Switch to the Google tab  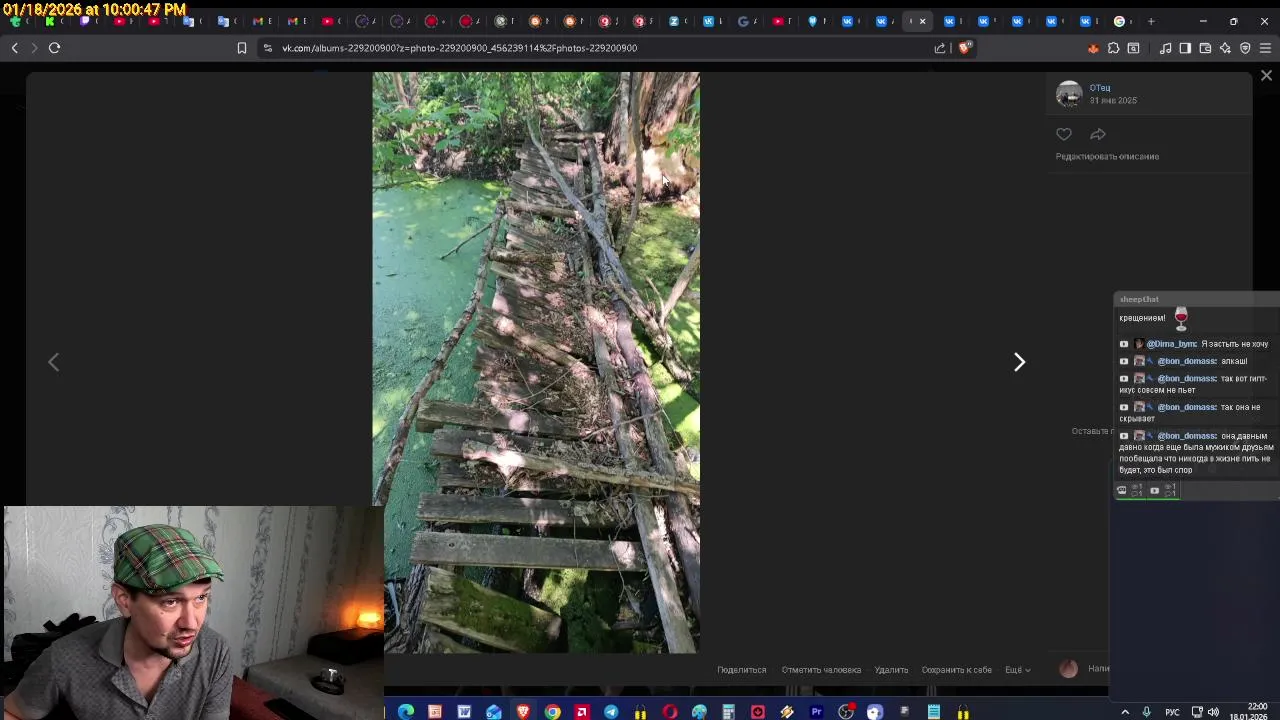coord(1119,21)
